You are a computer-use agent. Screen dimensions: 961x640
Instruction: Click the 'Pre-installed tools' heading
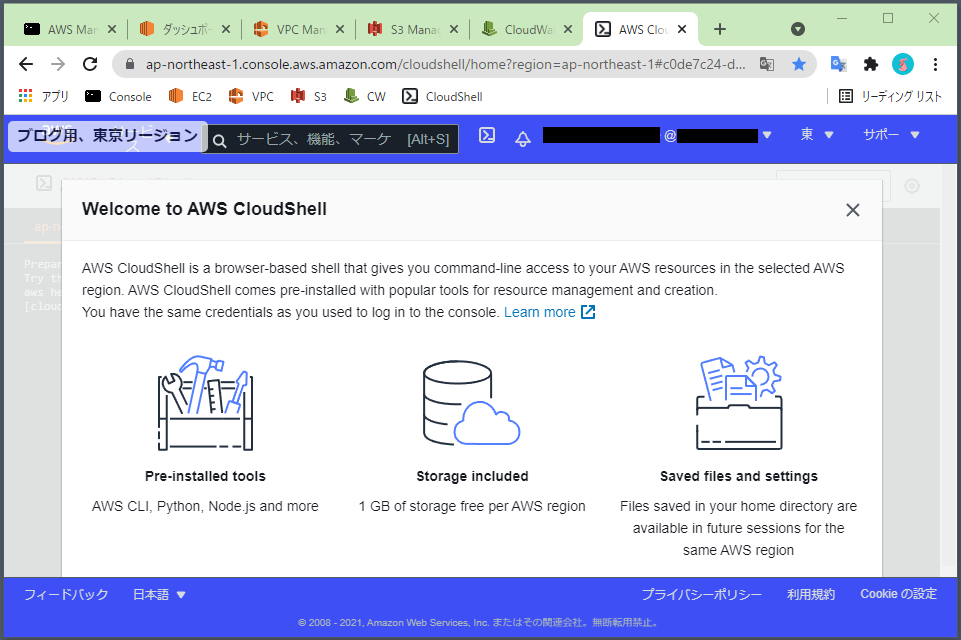pos(205,476)
